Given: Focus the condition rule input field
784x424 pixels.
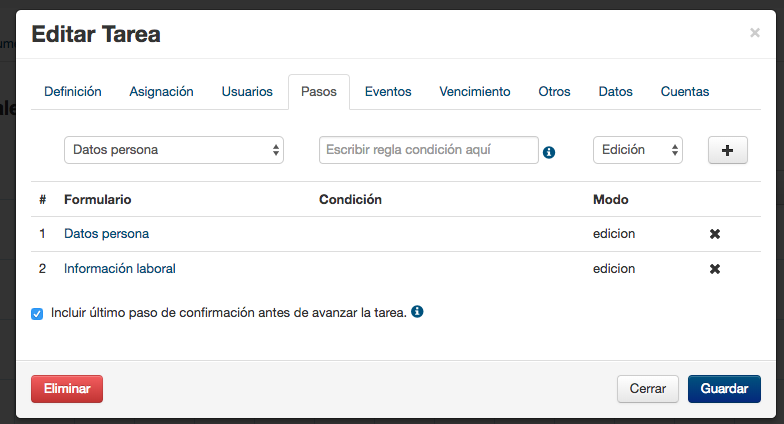Looking at the screenshot, I should (428, 150).
